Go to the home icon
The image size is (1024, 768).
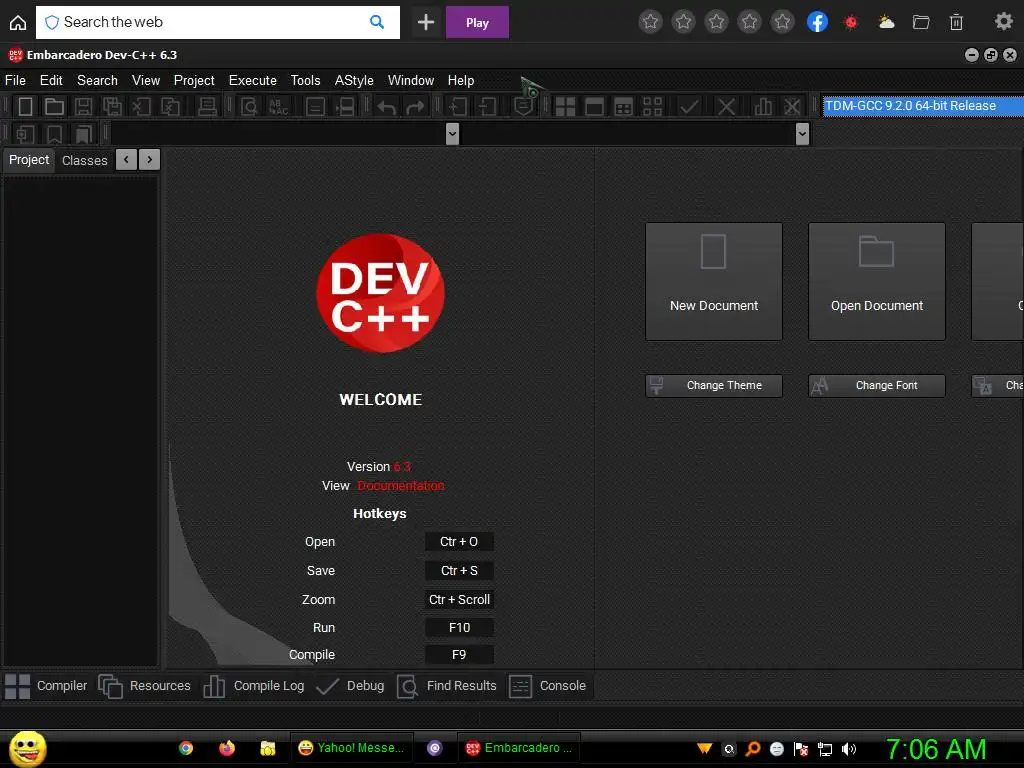[x=18, y=23]
